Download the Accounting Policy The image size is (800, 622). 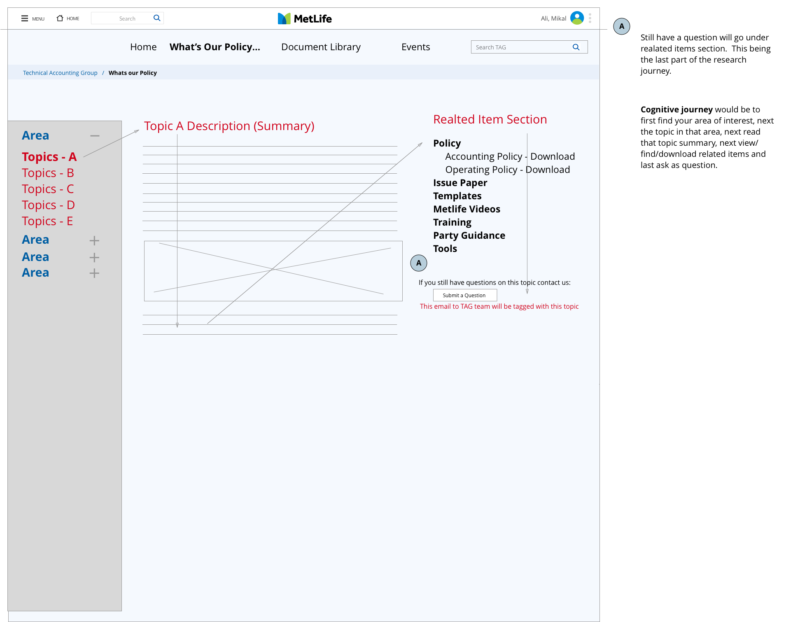click(x=510, y=156)
